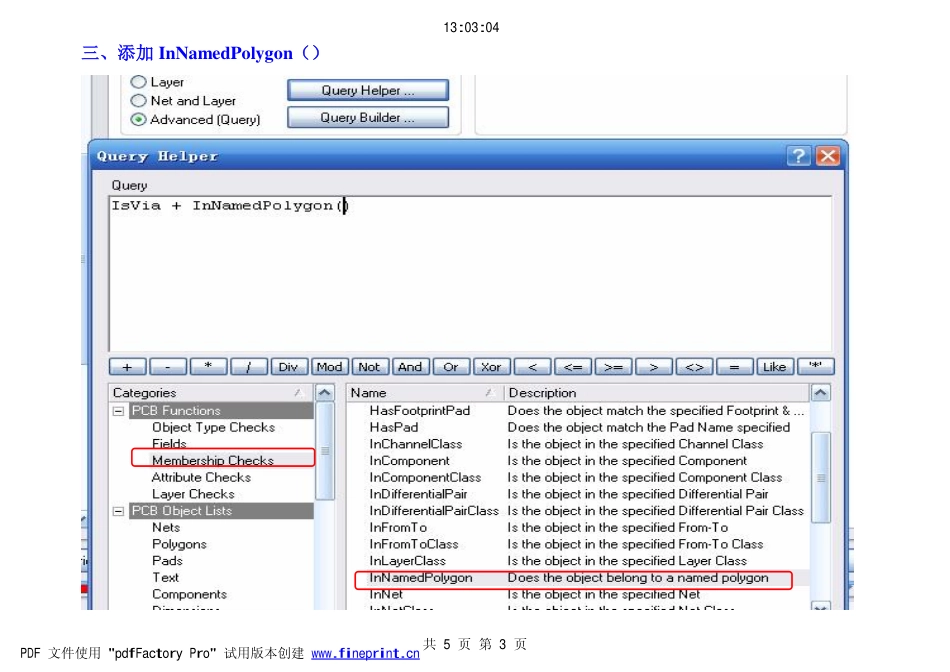Image resolution: width=950 pixels, height=672 pixels.
Task: Insert the And operator
Action: (x=410, y=367)
